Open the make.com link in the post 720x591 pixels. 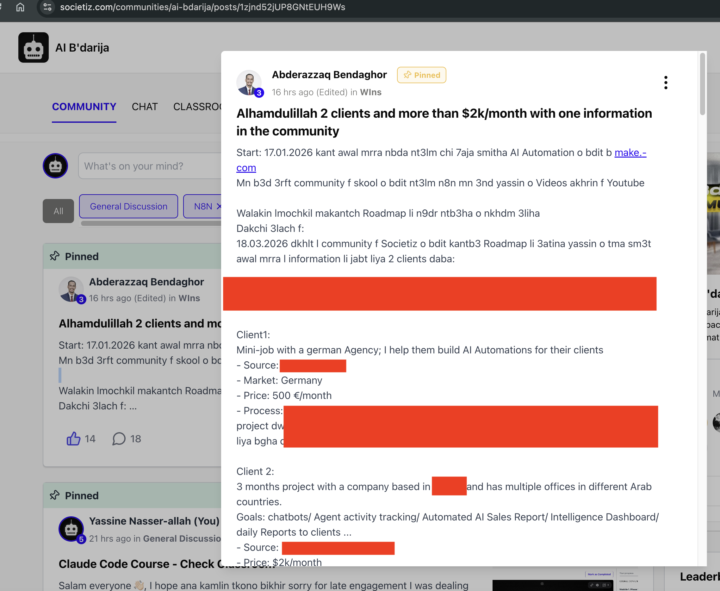pyautogui.click(x=630, y=152)
